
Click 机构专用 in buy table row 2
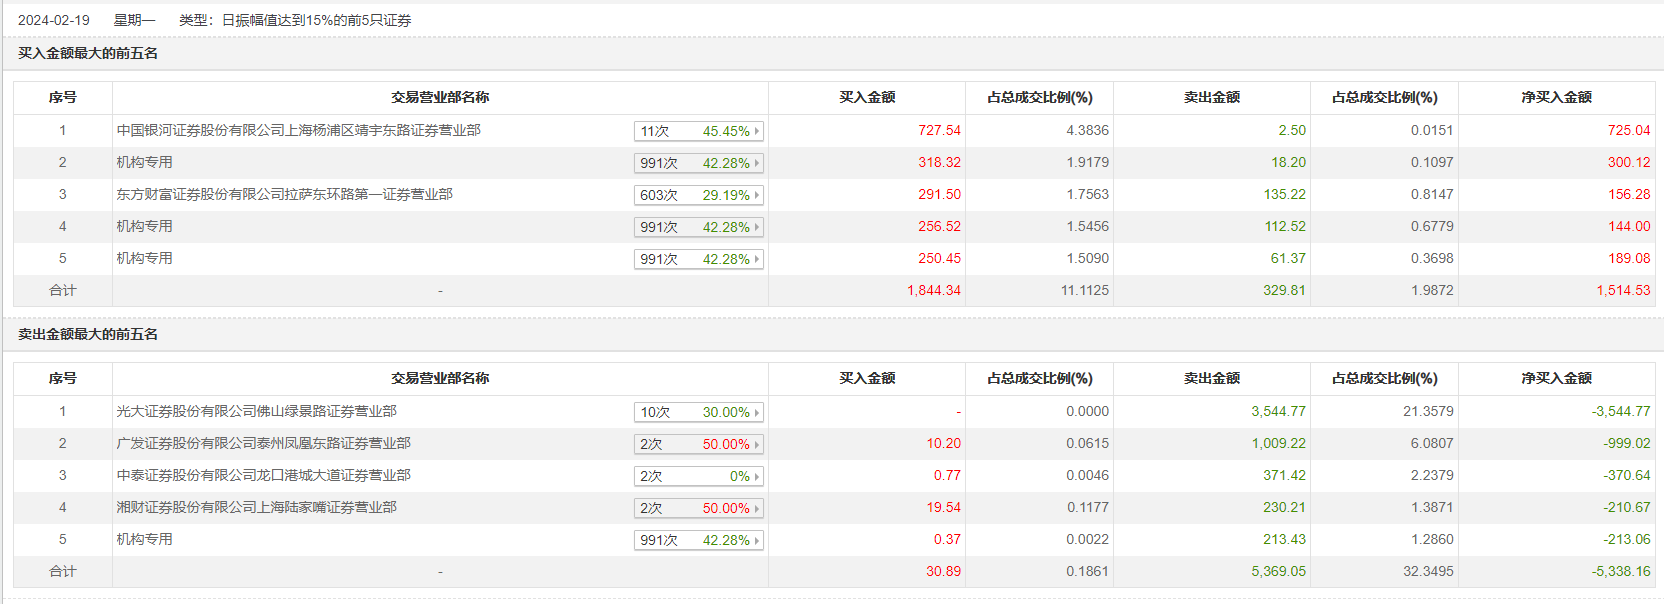144,163
